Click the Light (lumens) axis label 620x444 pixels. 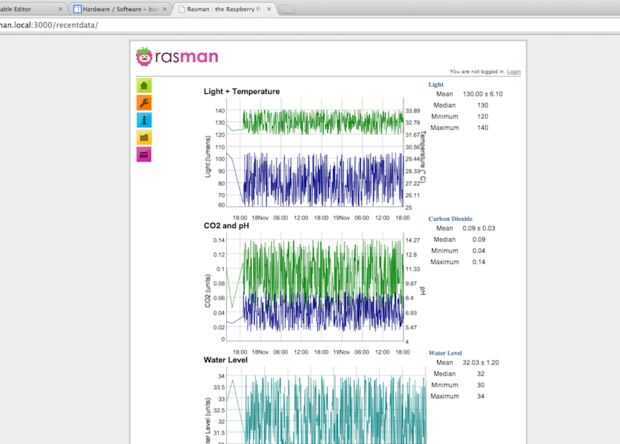click(x=208, y=157)
